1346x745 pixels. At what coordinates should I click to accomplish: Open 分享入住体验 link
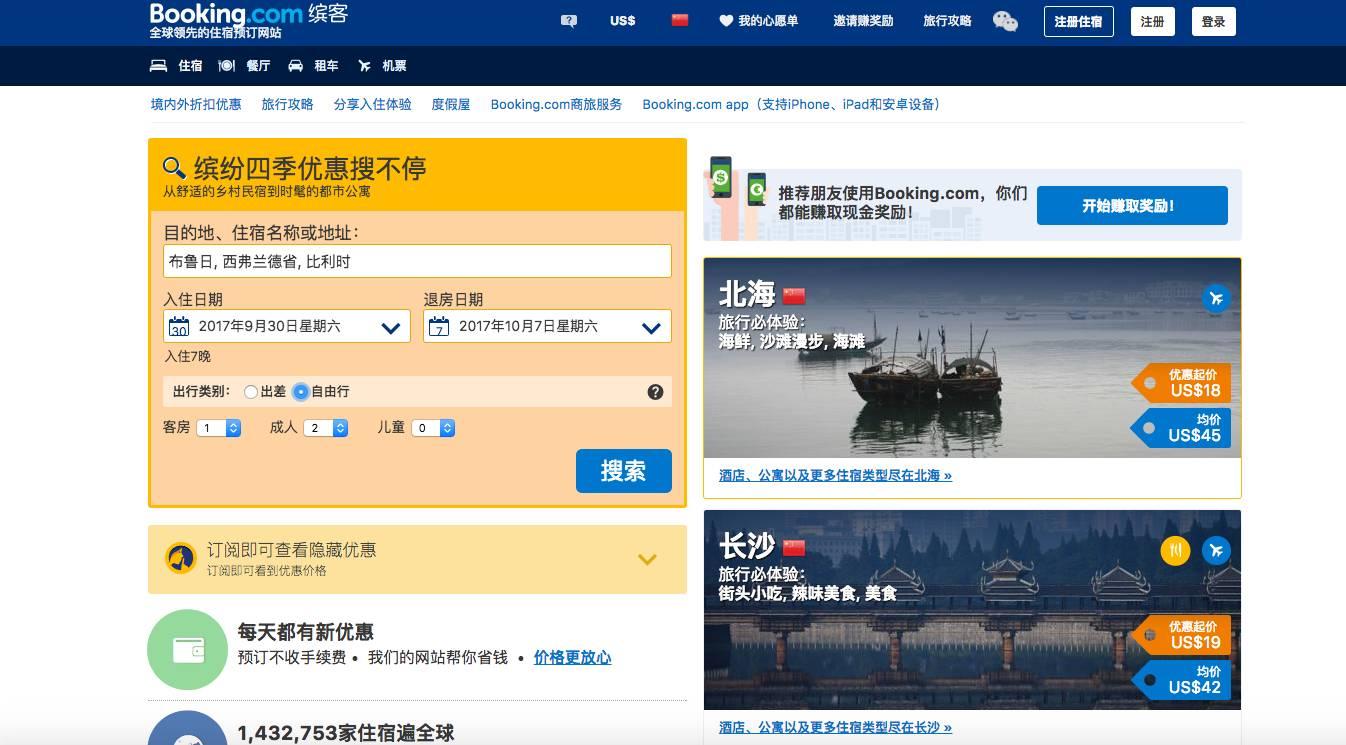(372, 104)
